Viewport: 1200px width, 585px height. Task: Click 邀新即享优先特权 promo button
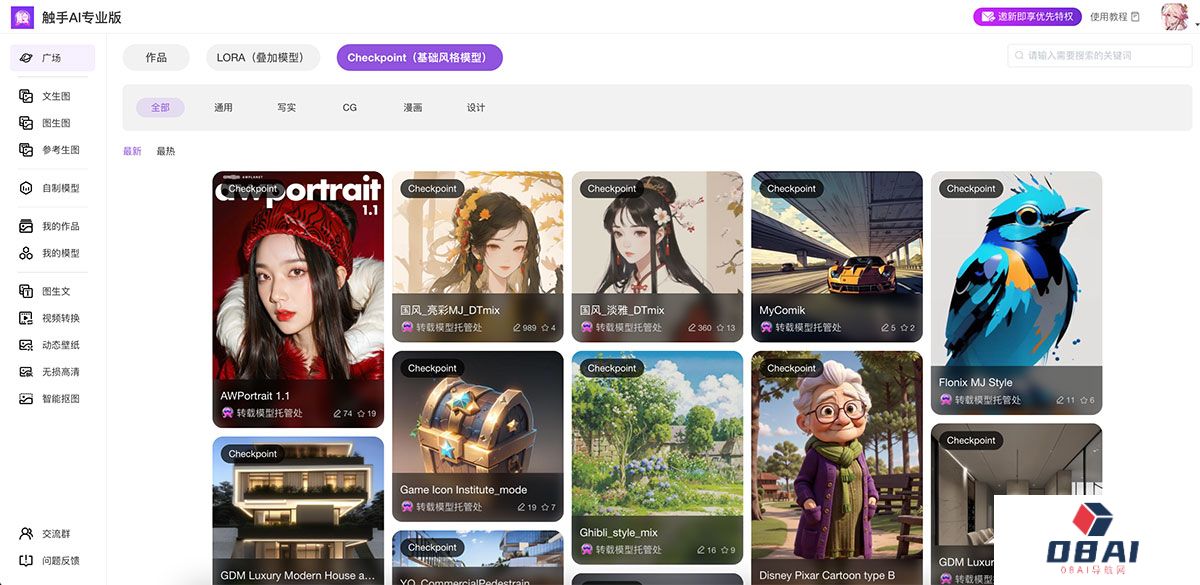click(1027, 16)
